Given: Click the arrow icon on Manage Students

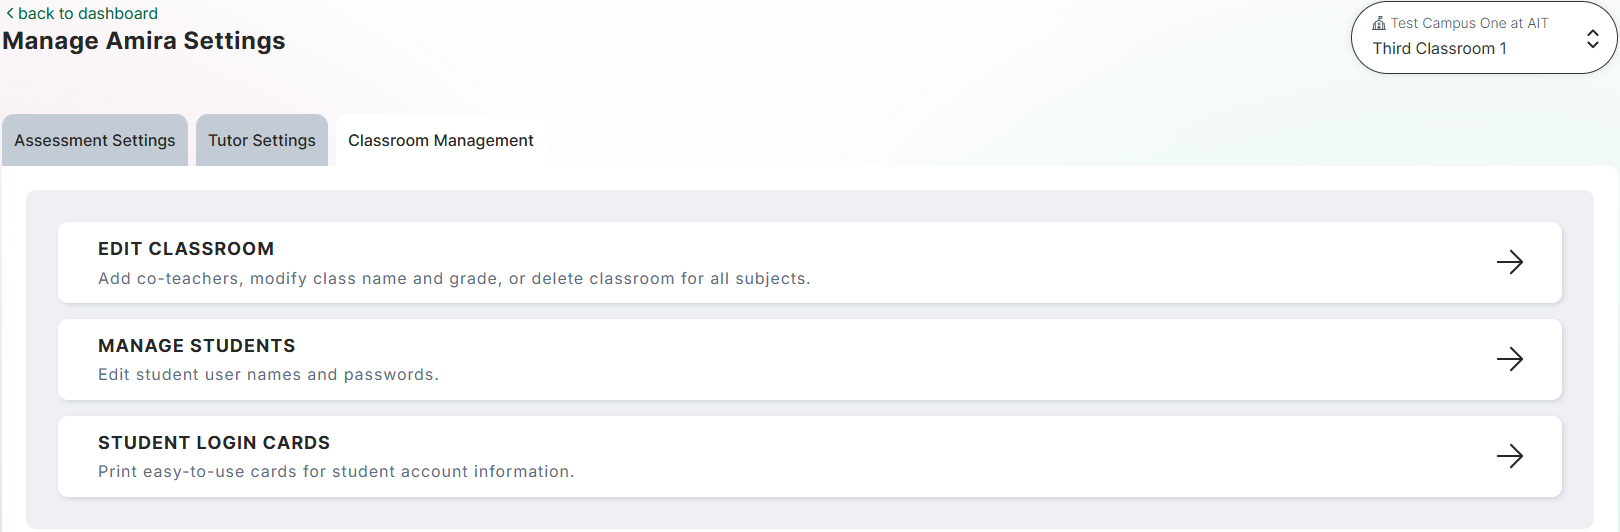Looking at the screenshot, I should click(1509, 359).
